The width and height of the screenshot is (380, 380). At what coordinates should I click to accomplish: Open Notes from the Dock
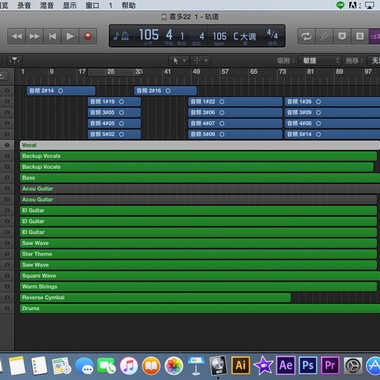(x=17, y=365)
